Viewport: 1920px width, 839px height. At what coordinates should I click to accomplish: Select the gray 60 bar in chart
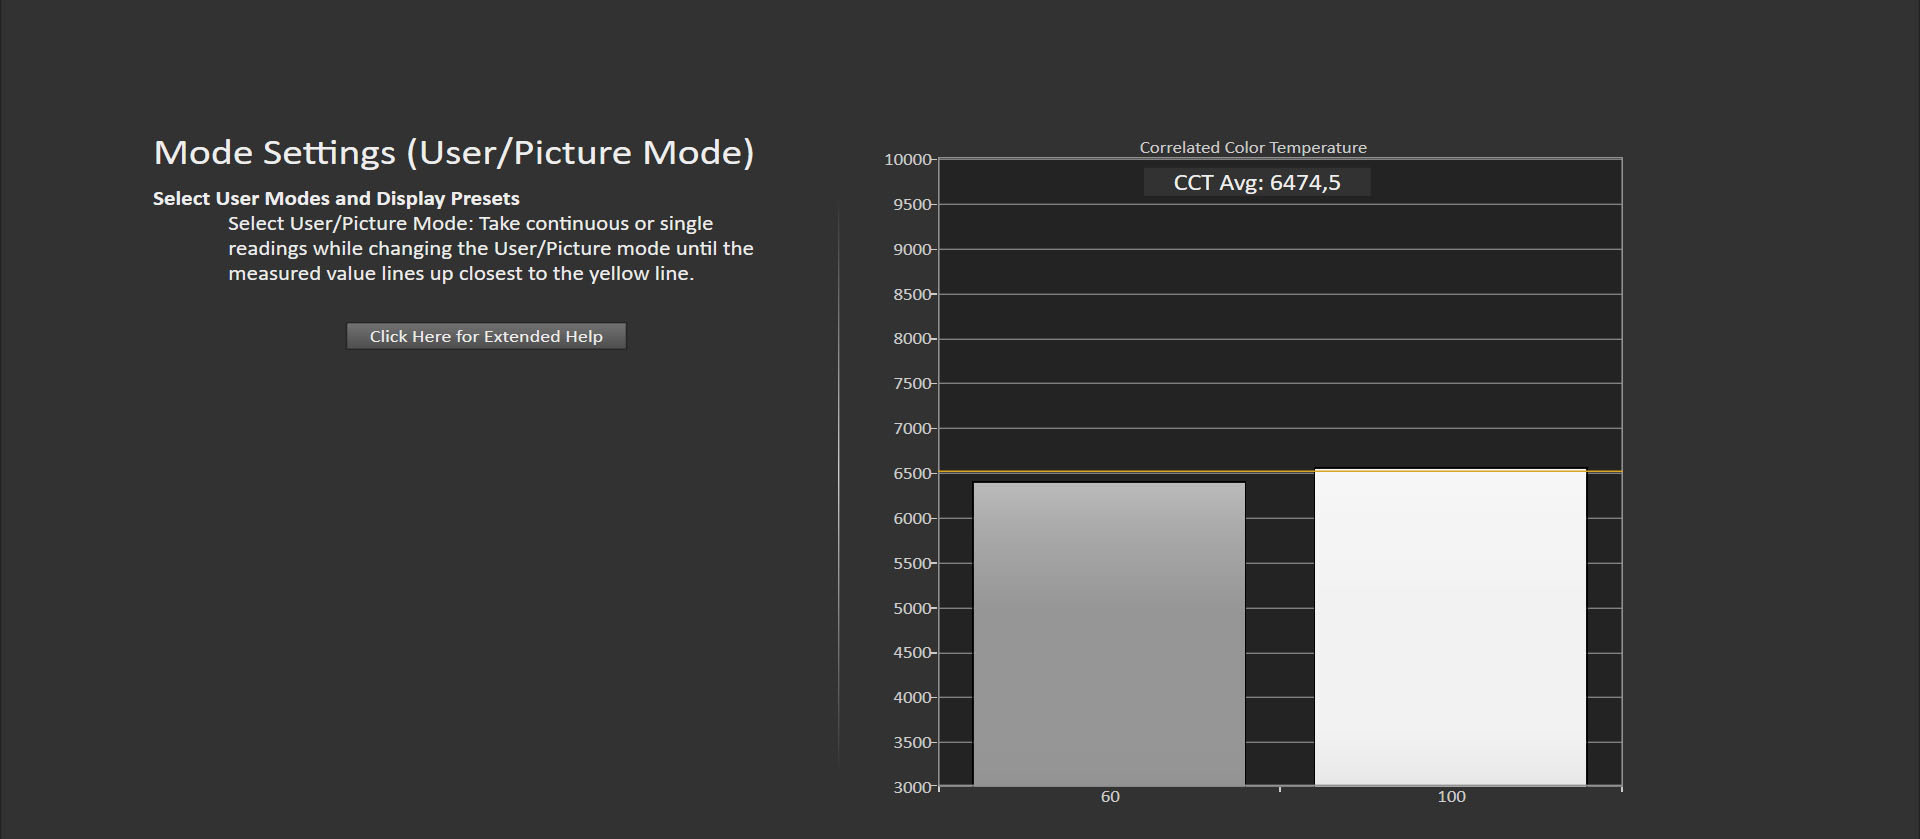click(x=1109, y=634)
